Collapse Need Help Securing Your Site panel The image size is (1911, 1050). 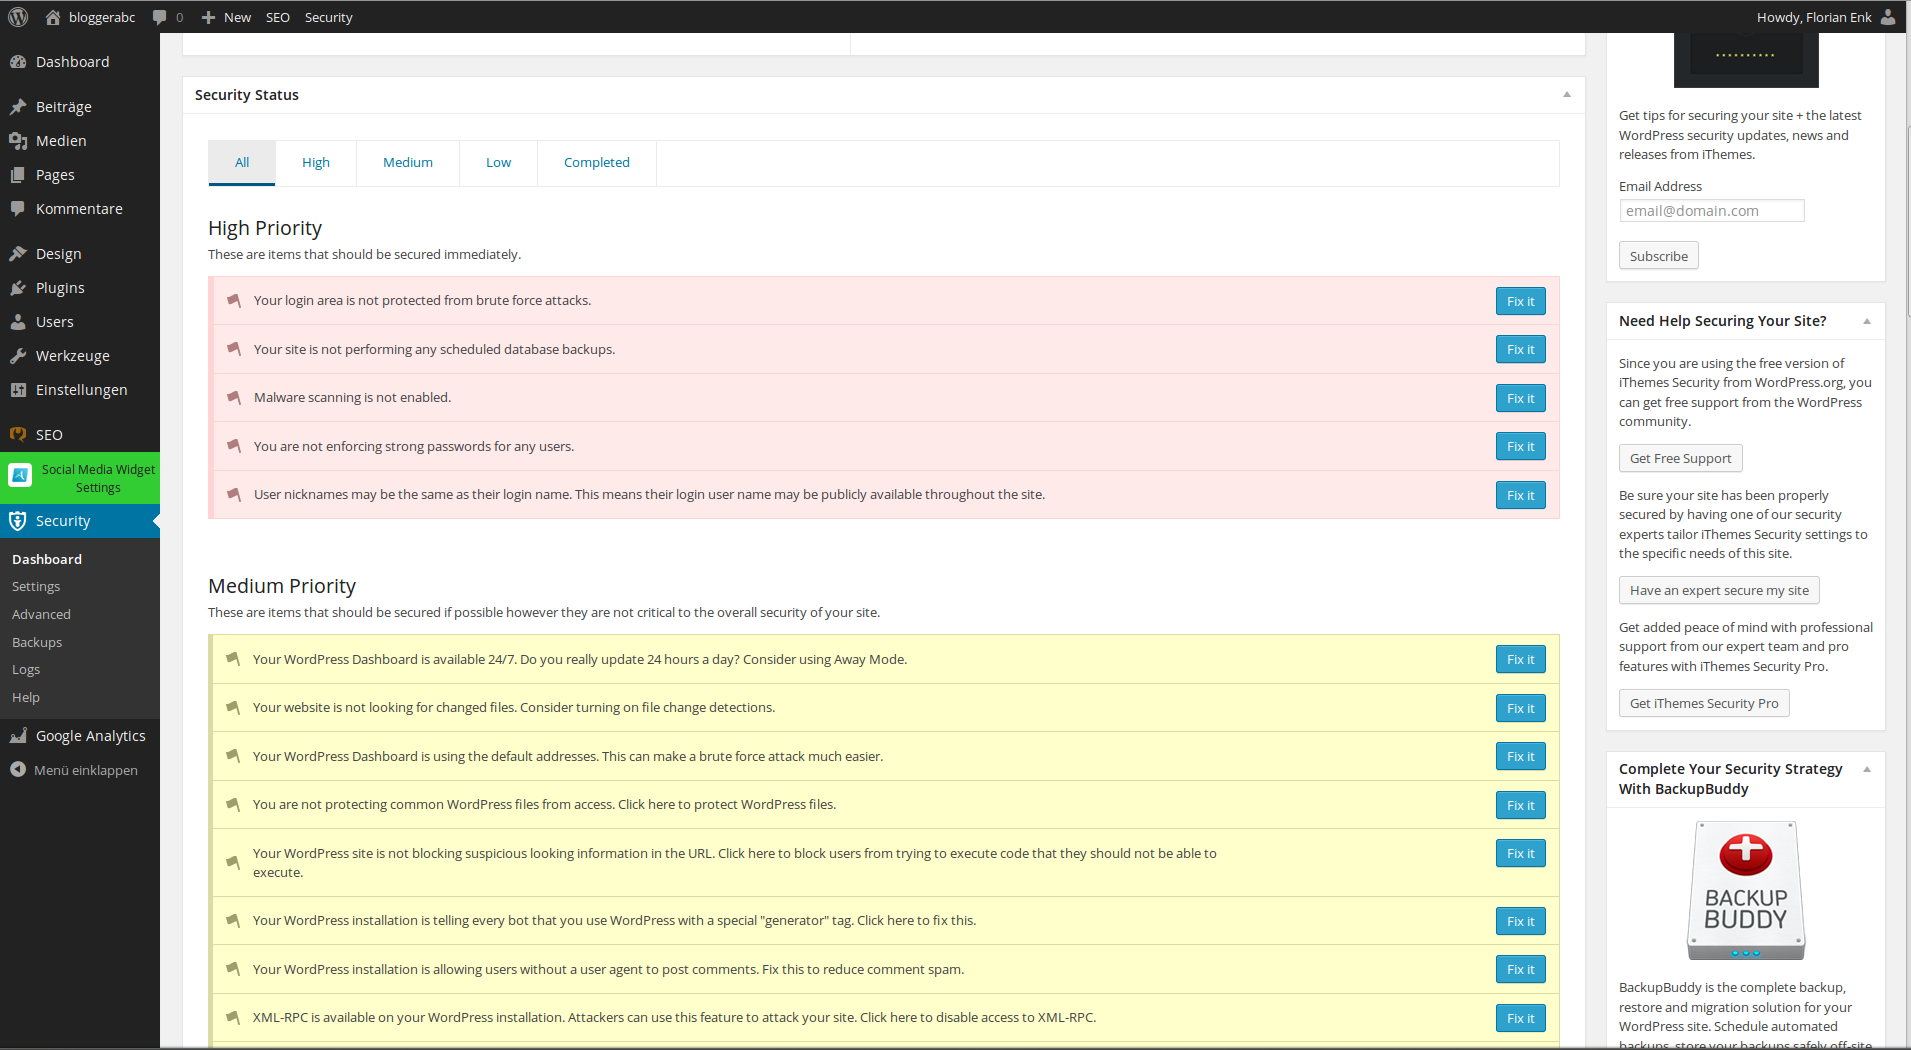click(1867, 321)
